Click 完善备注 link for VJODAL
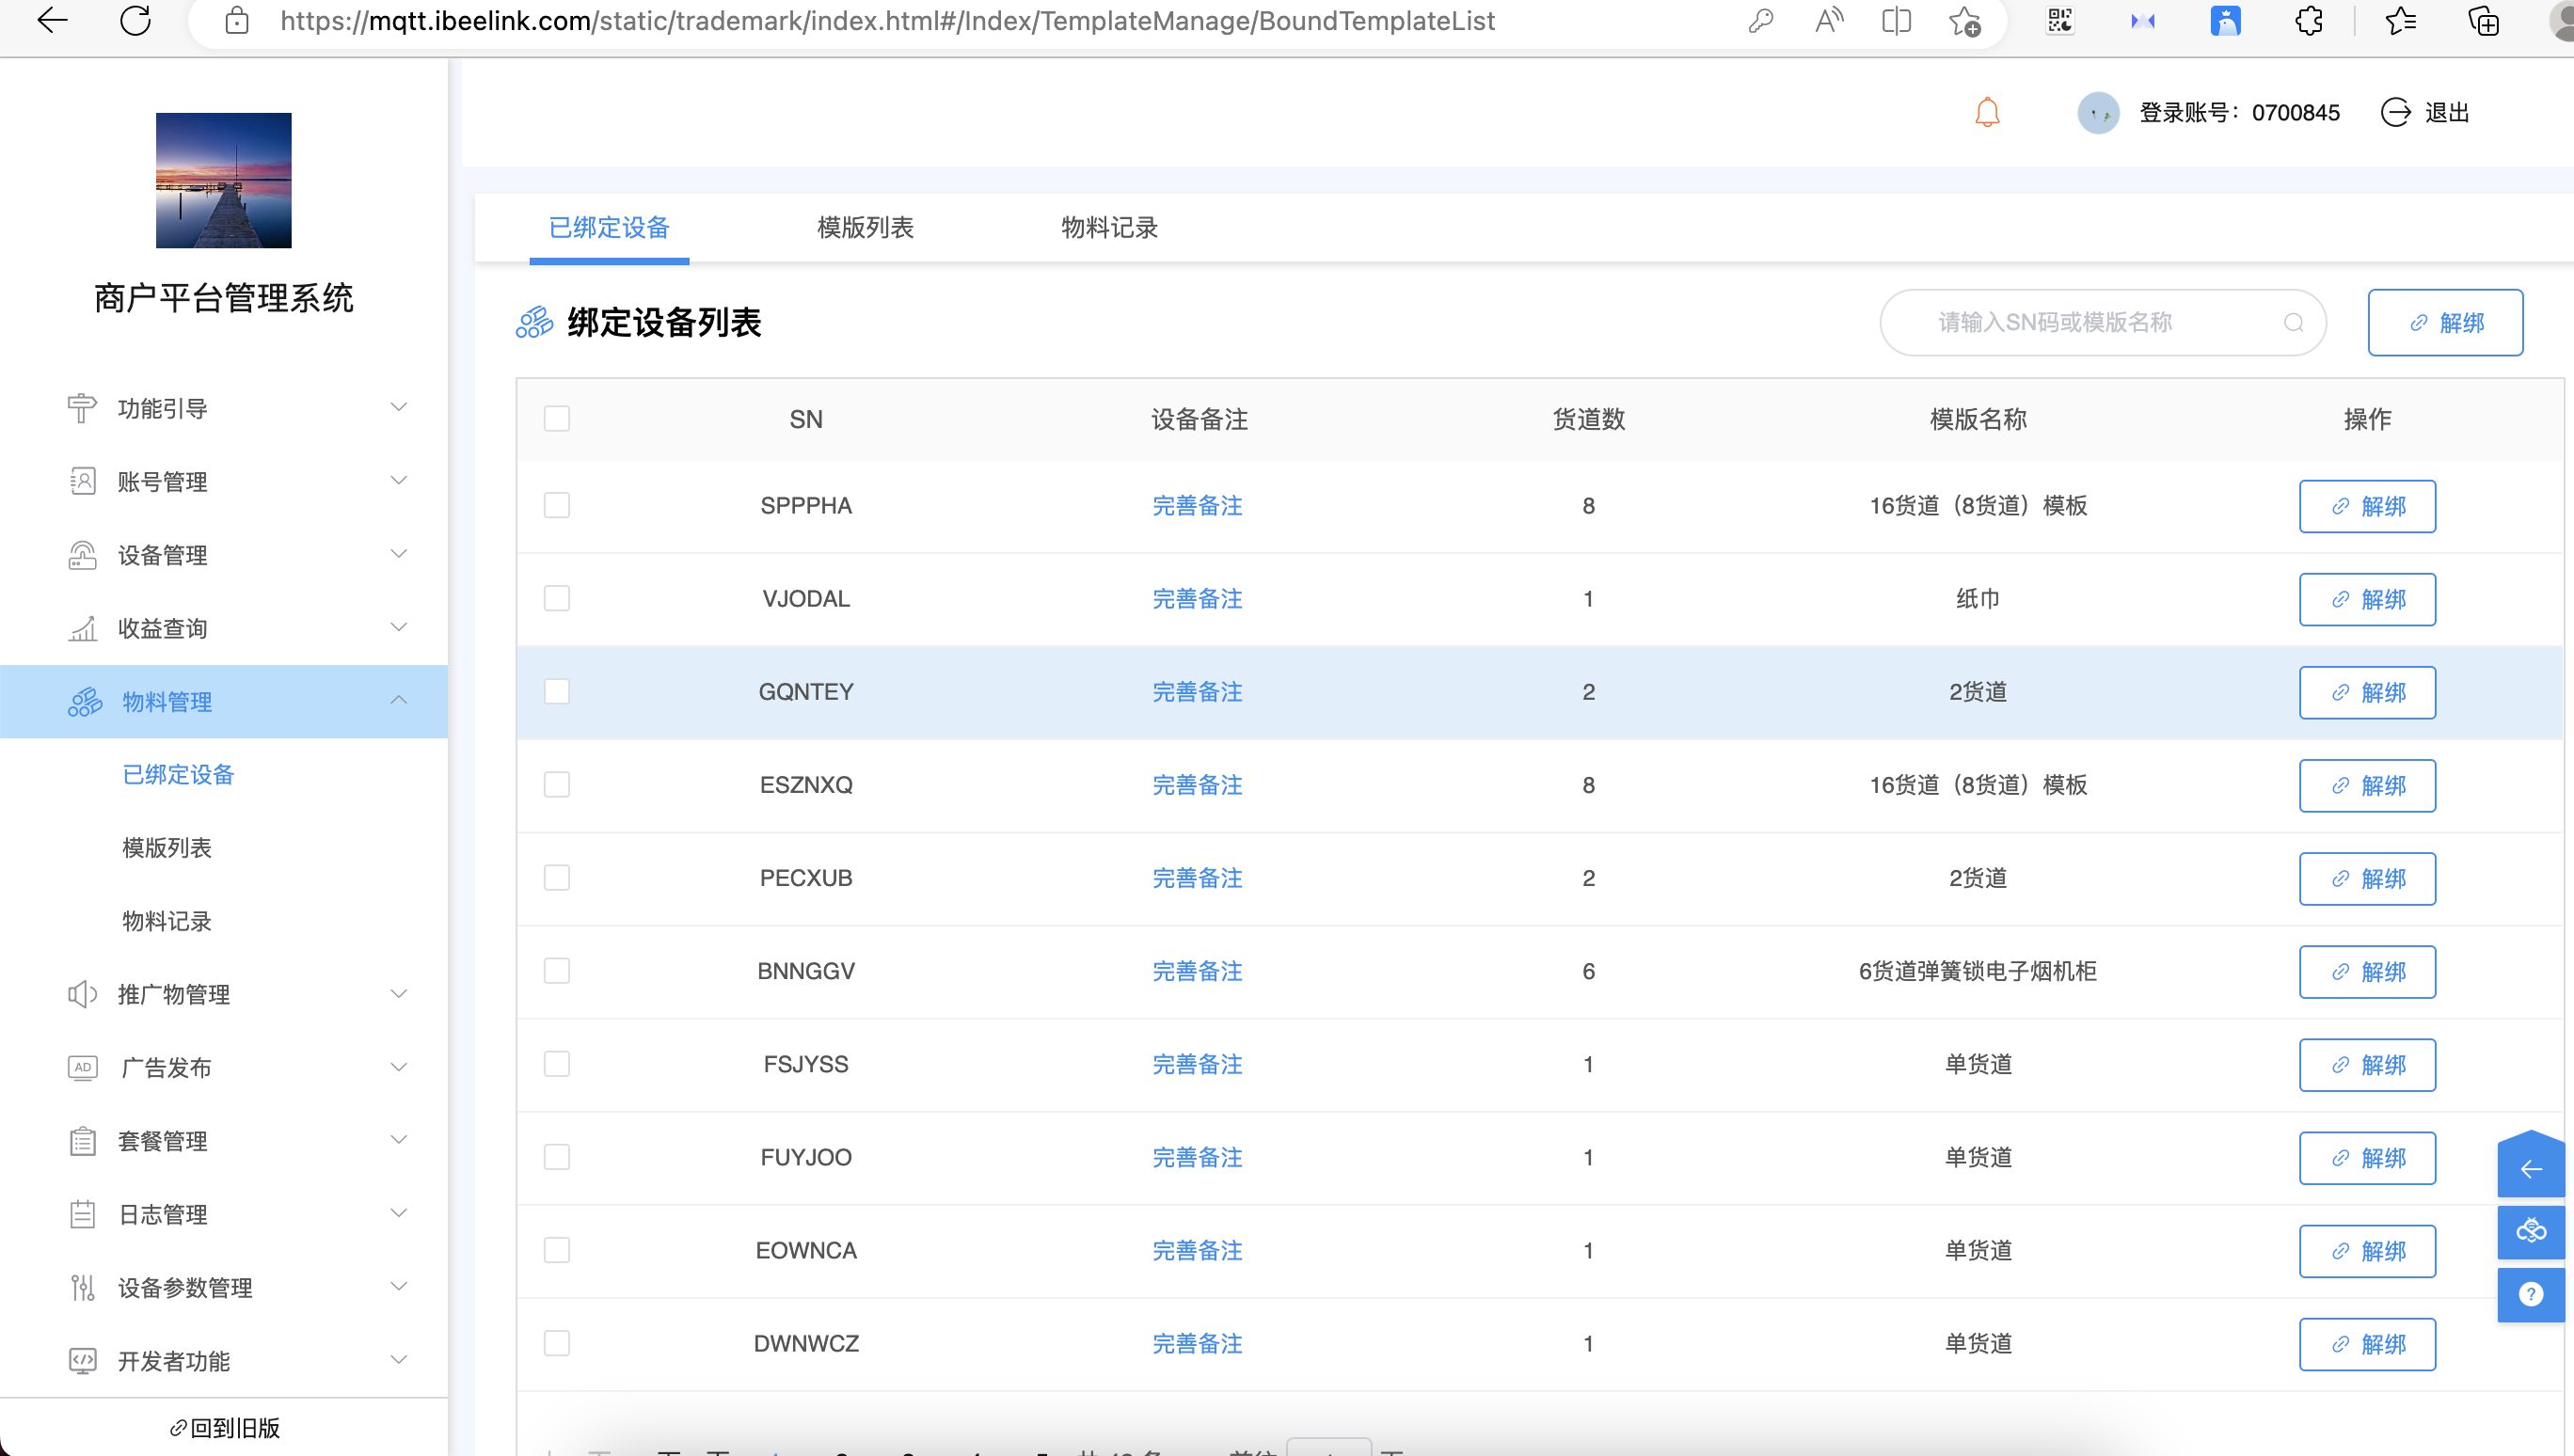This screenshot has width=2574, height=1456. point(1197,599)
